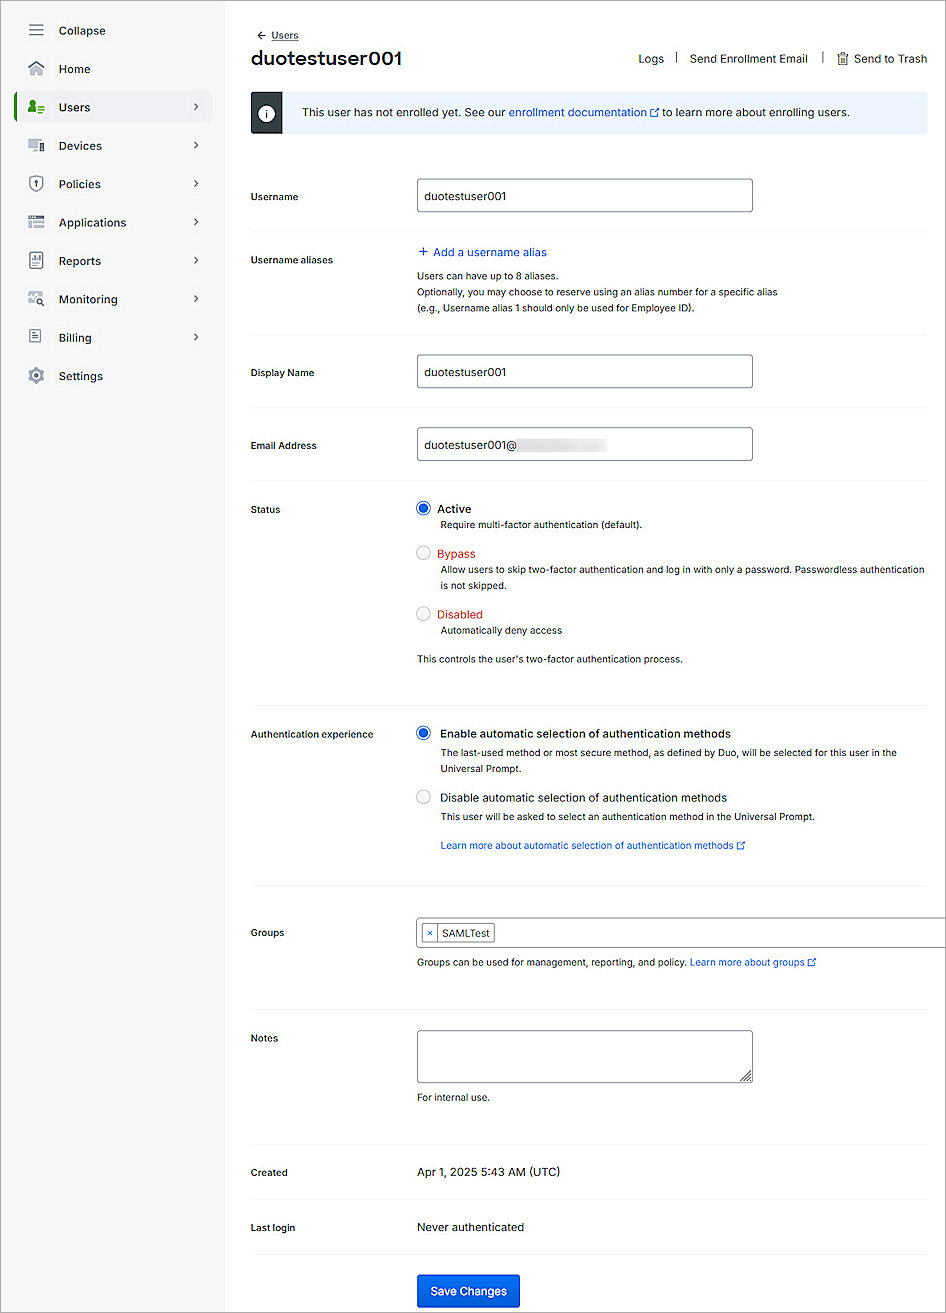946x1313 pixels.
Task: Click the Applications icon in sidebar
Action: [36, 223]
